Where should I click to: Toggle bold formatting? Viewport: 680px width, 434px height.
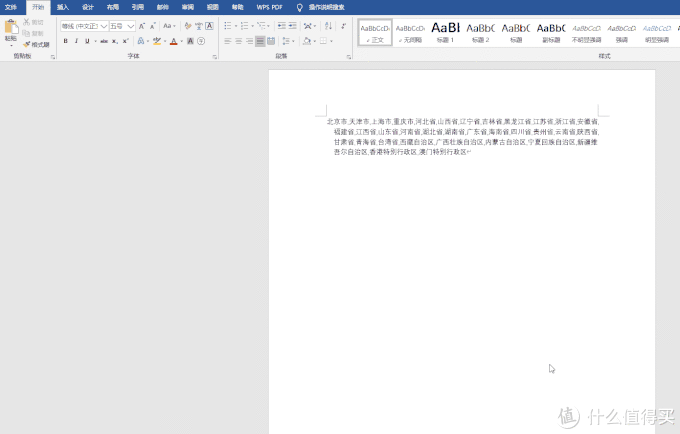65,41
